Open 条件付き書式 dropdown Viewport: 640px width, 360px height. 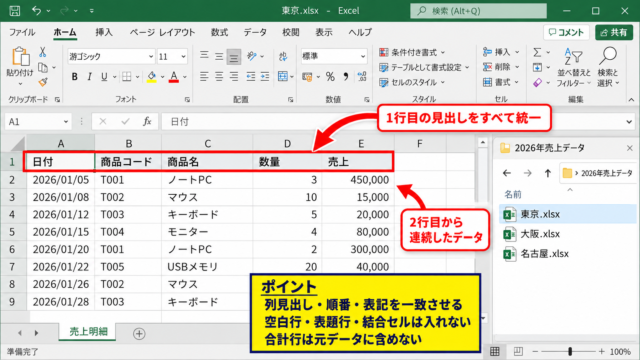[x=412, y=52]
